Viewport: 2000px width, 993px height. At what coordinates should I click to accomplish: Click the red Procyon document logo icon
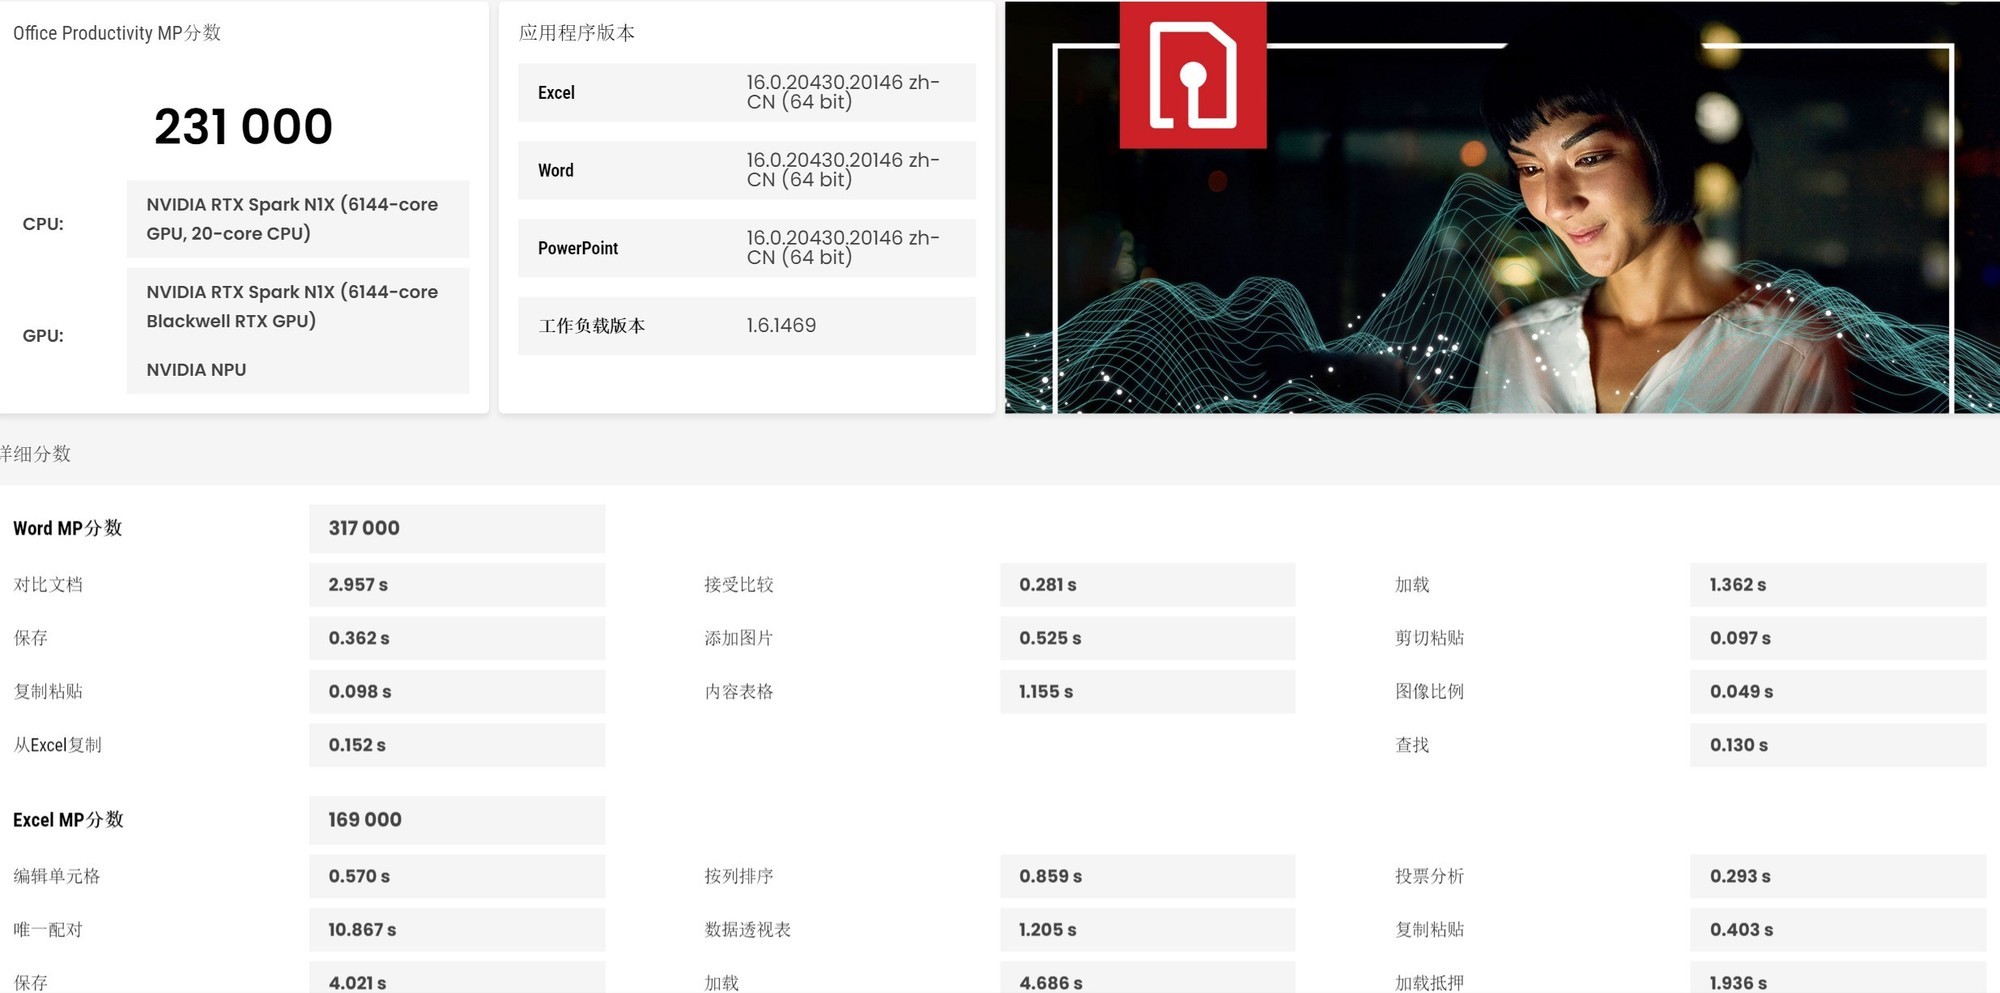[1192, 75]
